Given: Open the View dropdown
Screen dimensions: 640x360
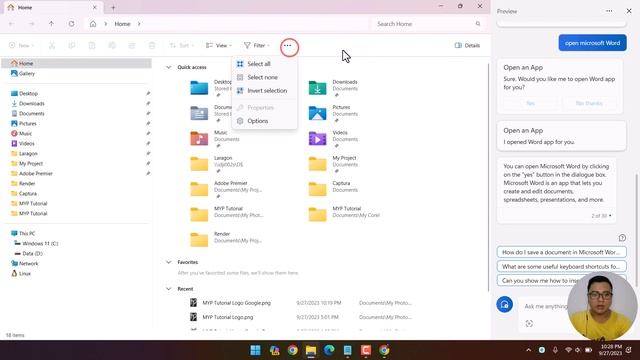Looking at the screenshot, I should point(219,45).
